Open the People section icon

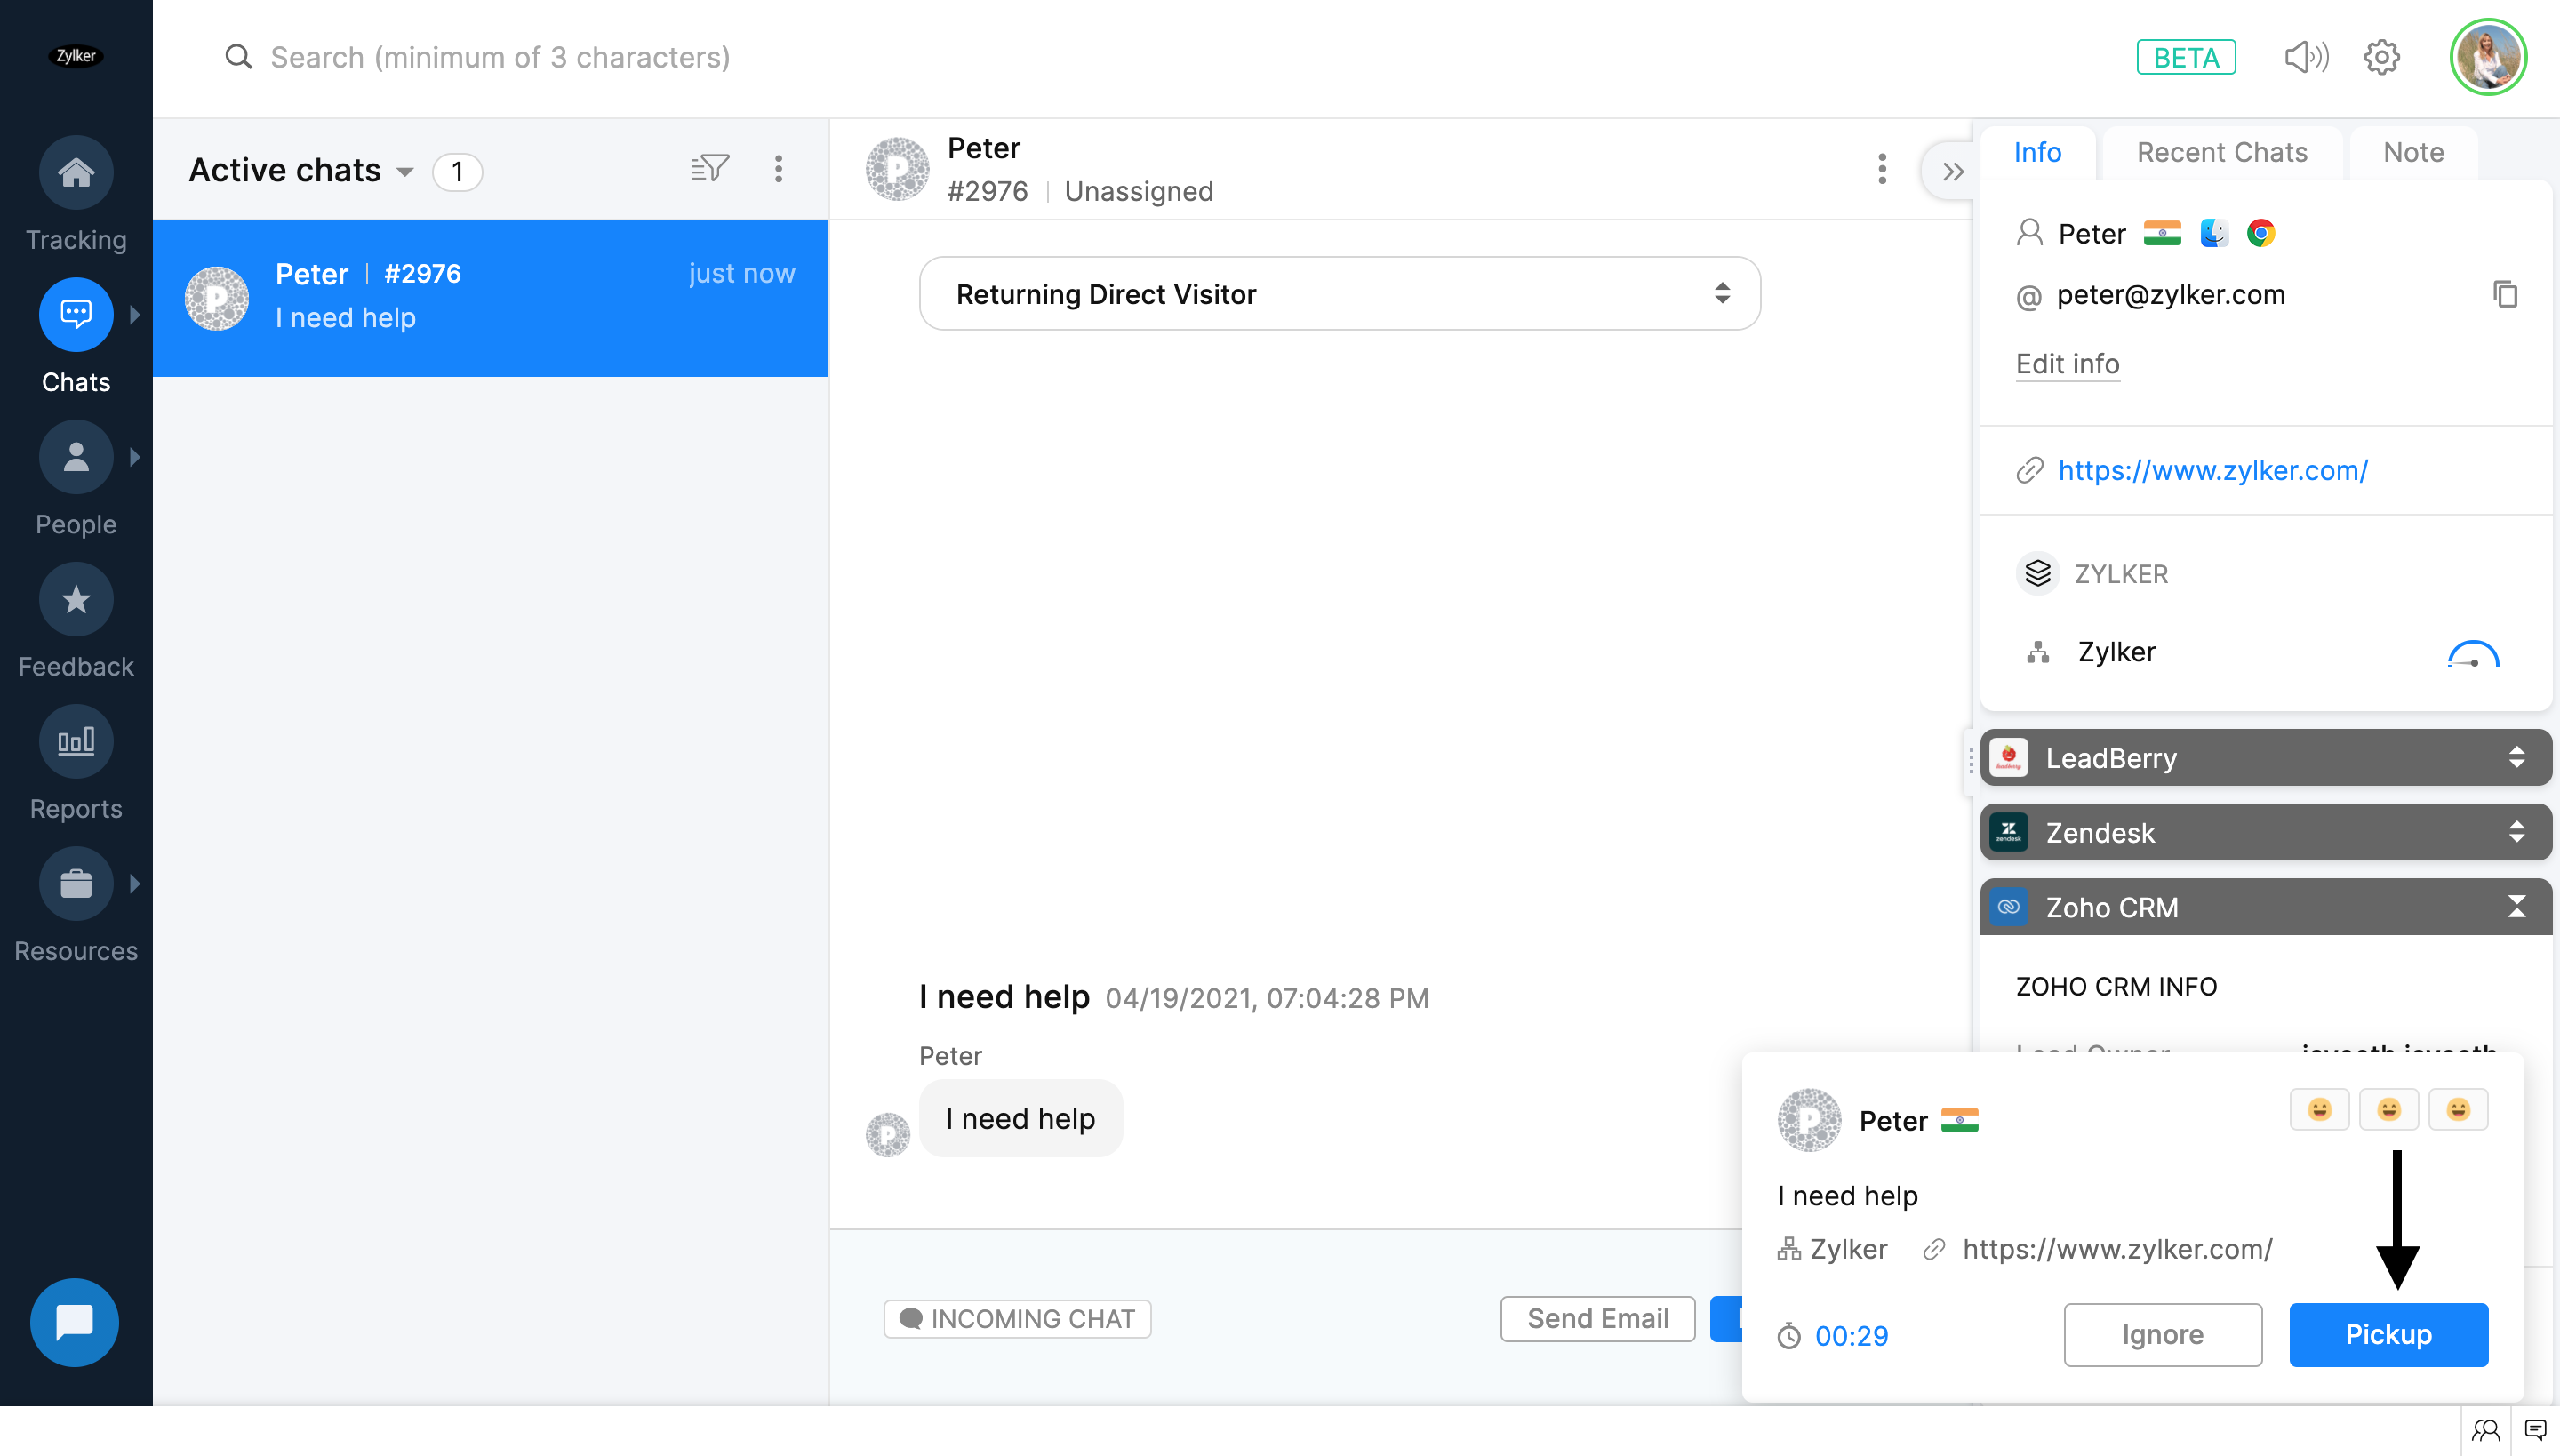(x=76, y=457)
